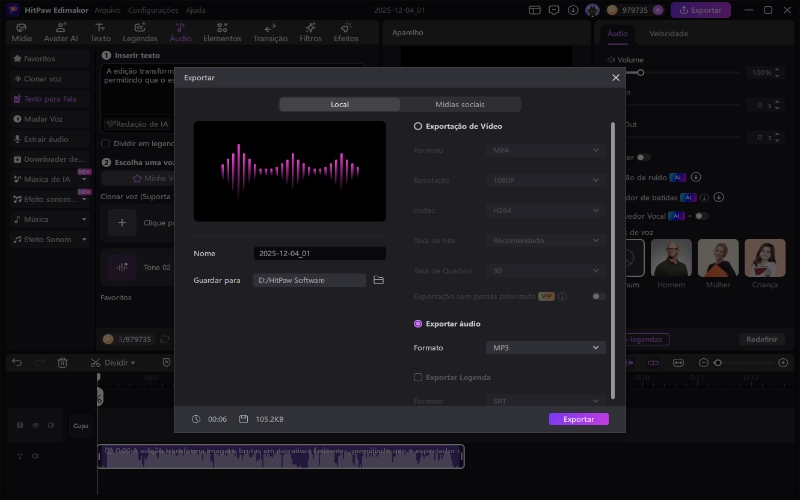Adjust the Volume slider

(x=641, y=73)
